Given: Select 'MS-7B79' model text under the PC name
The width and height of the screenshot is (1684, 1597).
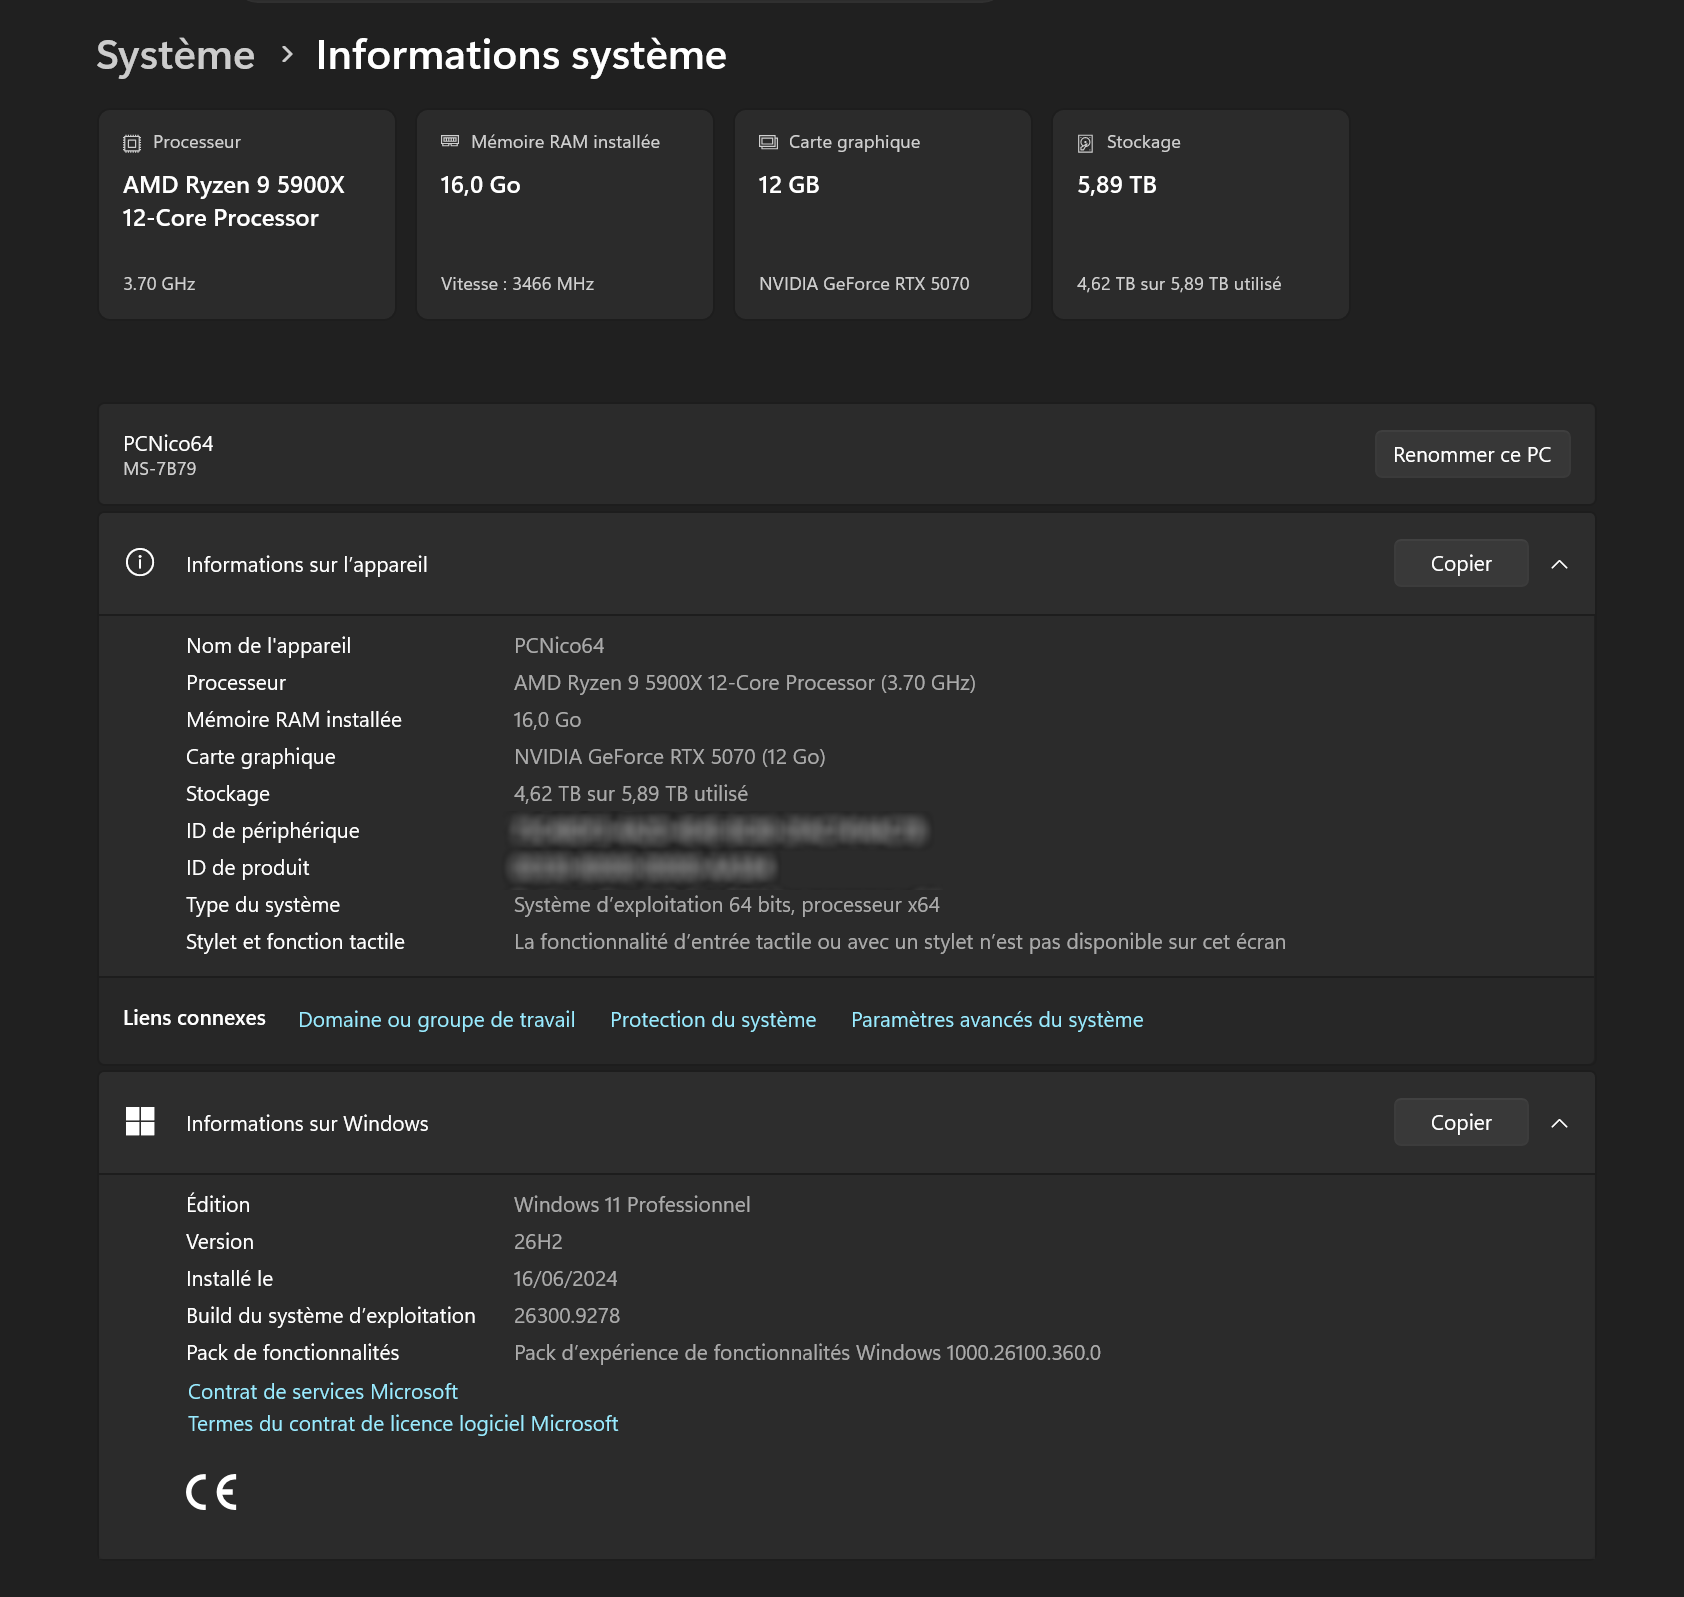Looking at the screenshot, I should (x=159, y=468).
